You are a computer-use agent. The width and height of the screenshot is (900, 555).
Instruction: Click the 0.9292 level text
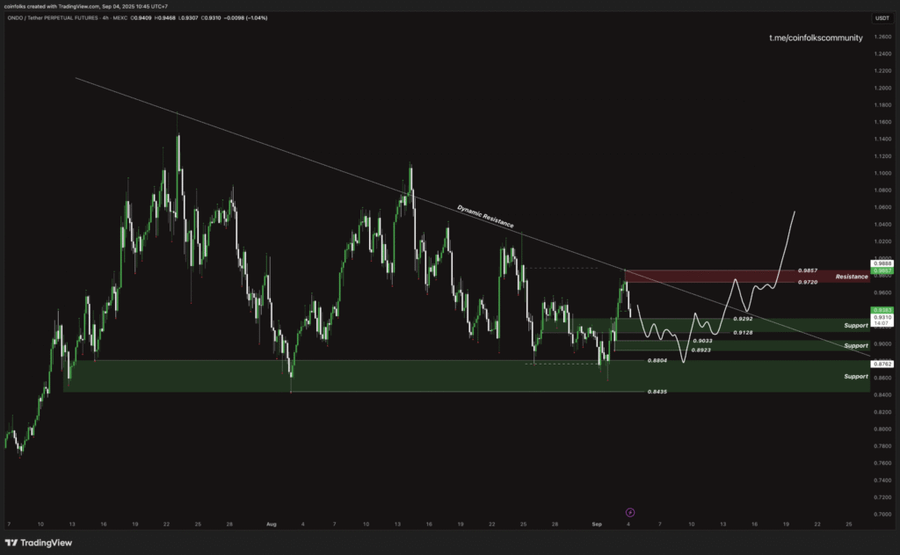click(x=743, y=319)
